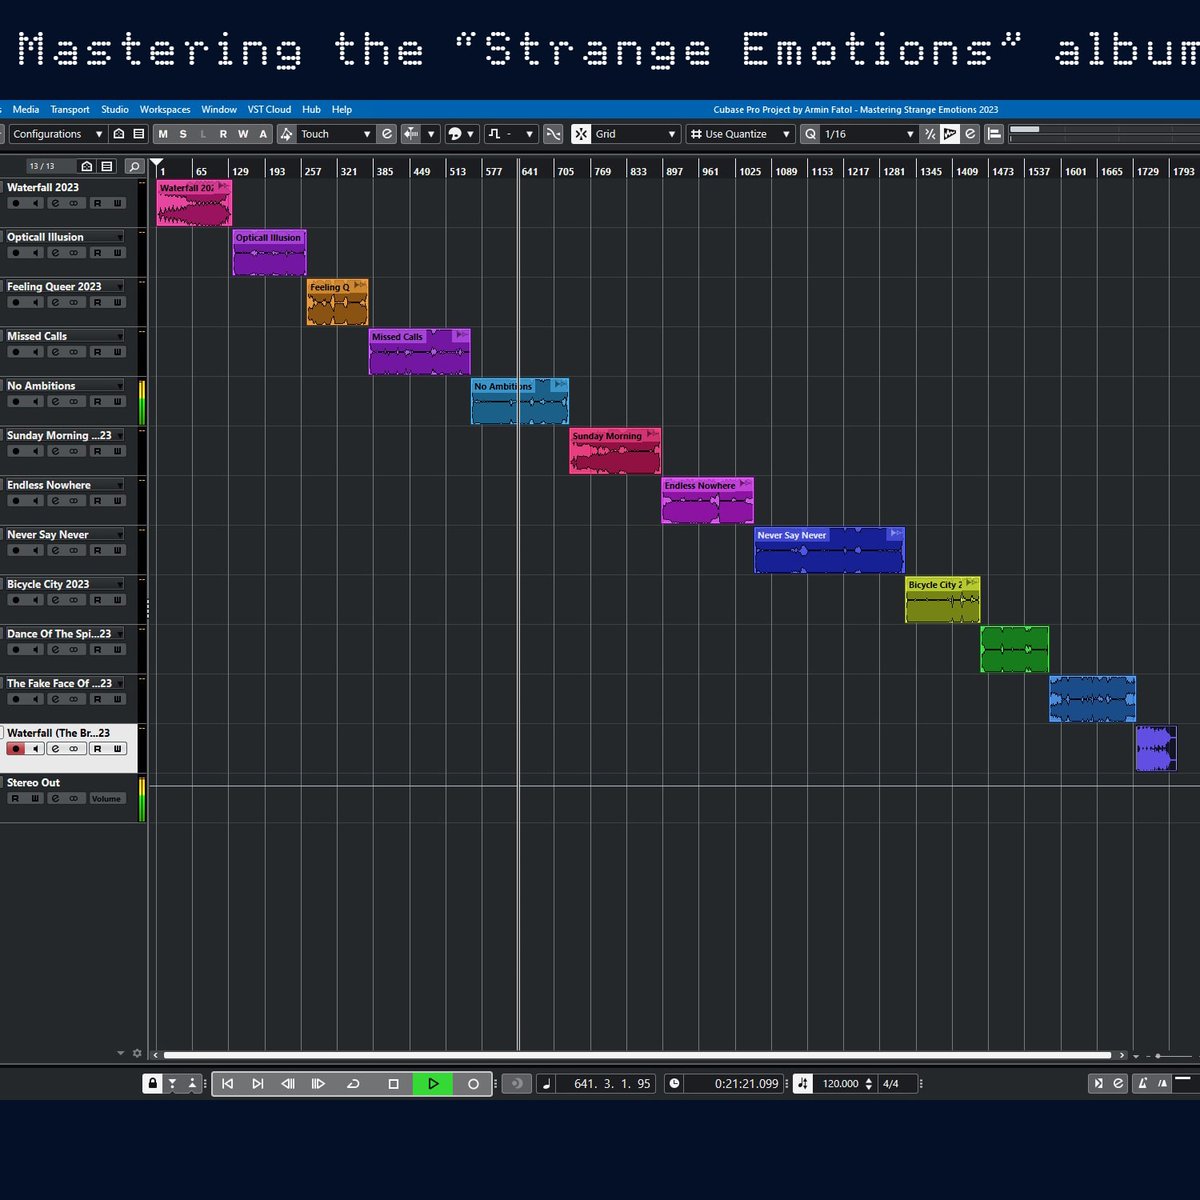The image size is (1200, 1200).
Task: Toggle global Write (W) automation button
Action: (x=243, y=134)
